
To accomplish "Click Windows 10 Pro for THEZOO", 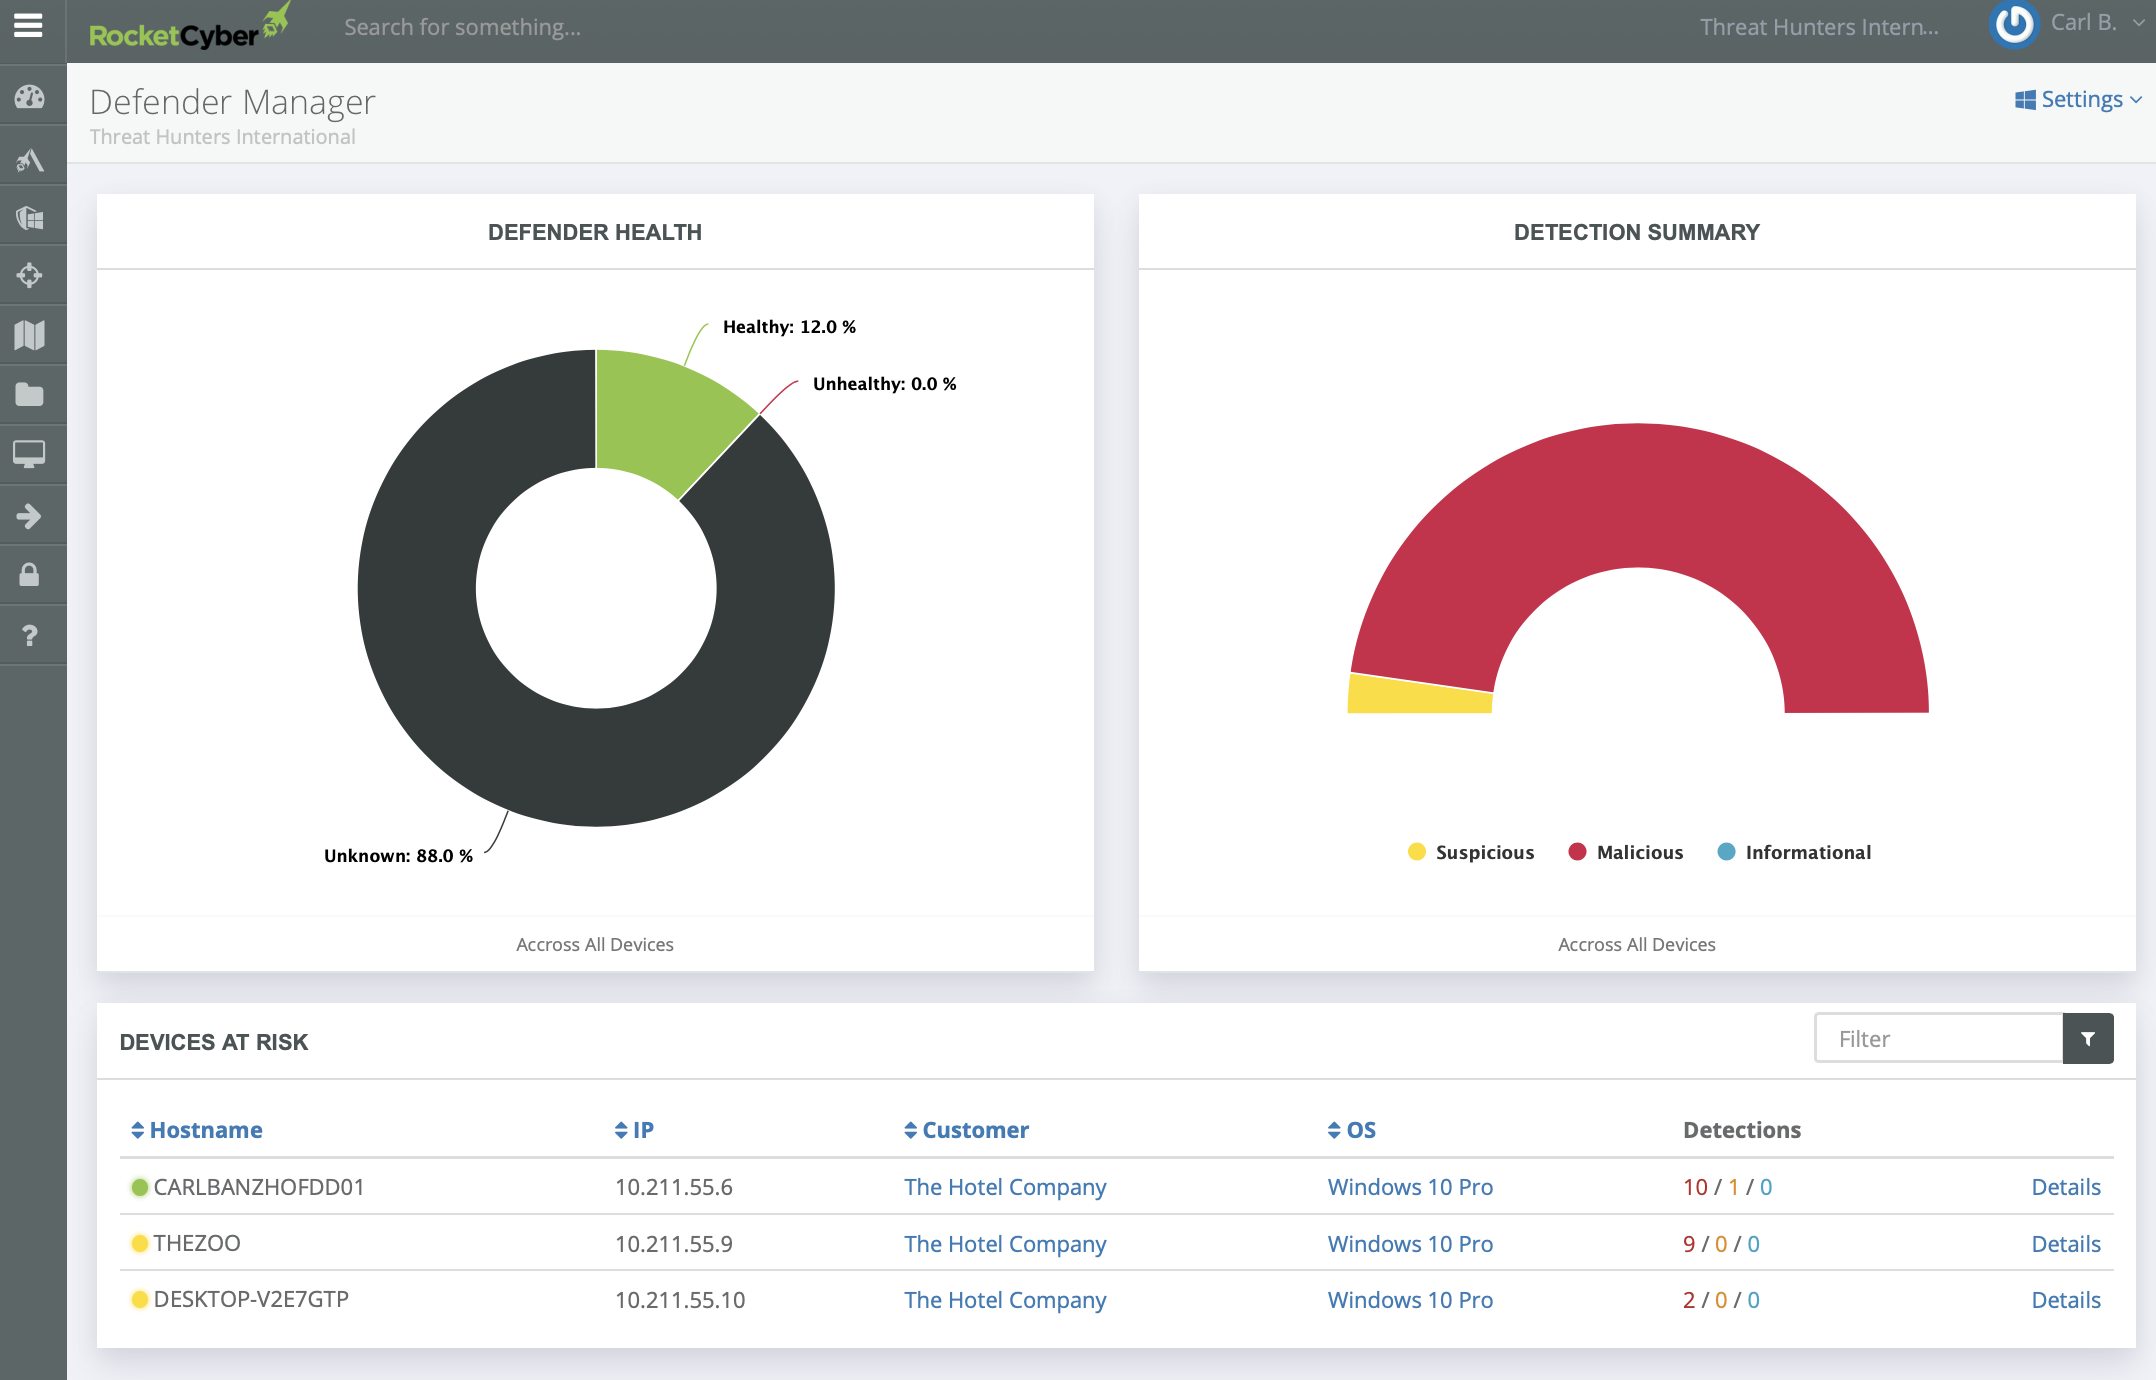I will click(1410, 1244).
